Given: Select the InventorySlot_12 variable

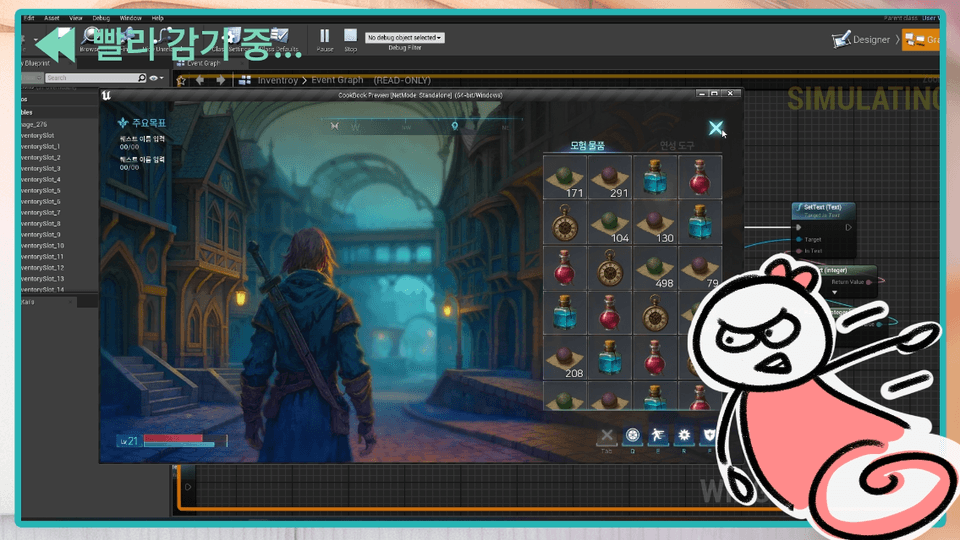Looking at the screenshot, I should [x=43, y=268].
